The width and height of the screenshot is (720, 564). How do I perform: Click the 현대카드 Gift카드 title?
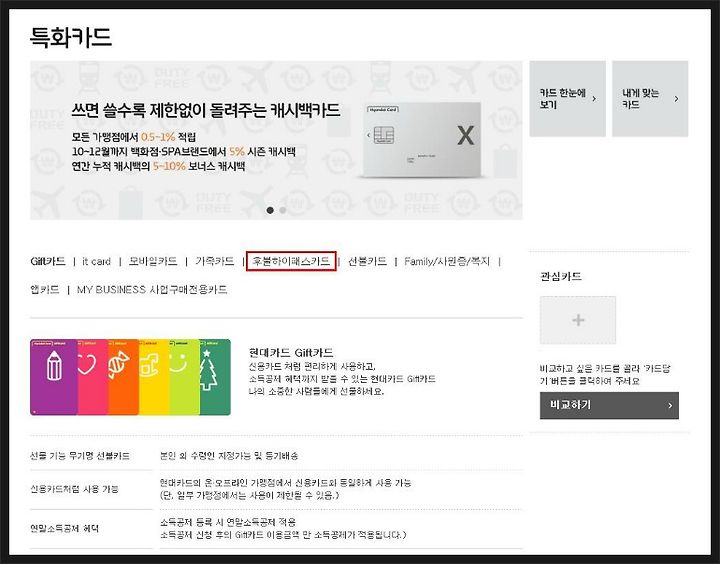(x=291, y=353)
